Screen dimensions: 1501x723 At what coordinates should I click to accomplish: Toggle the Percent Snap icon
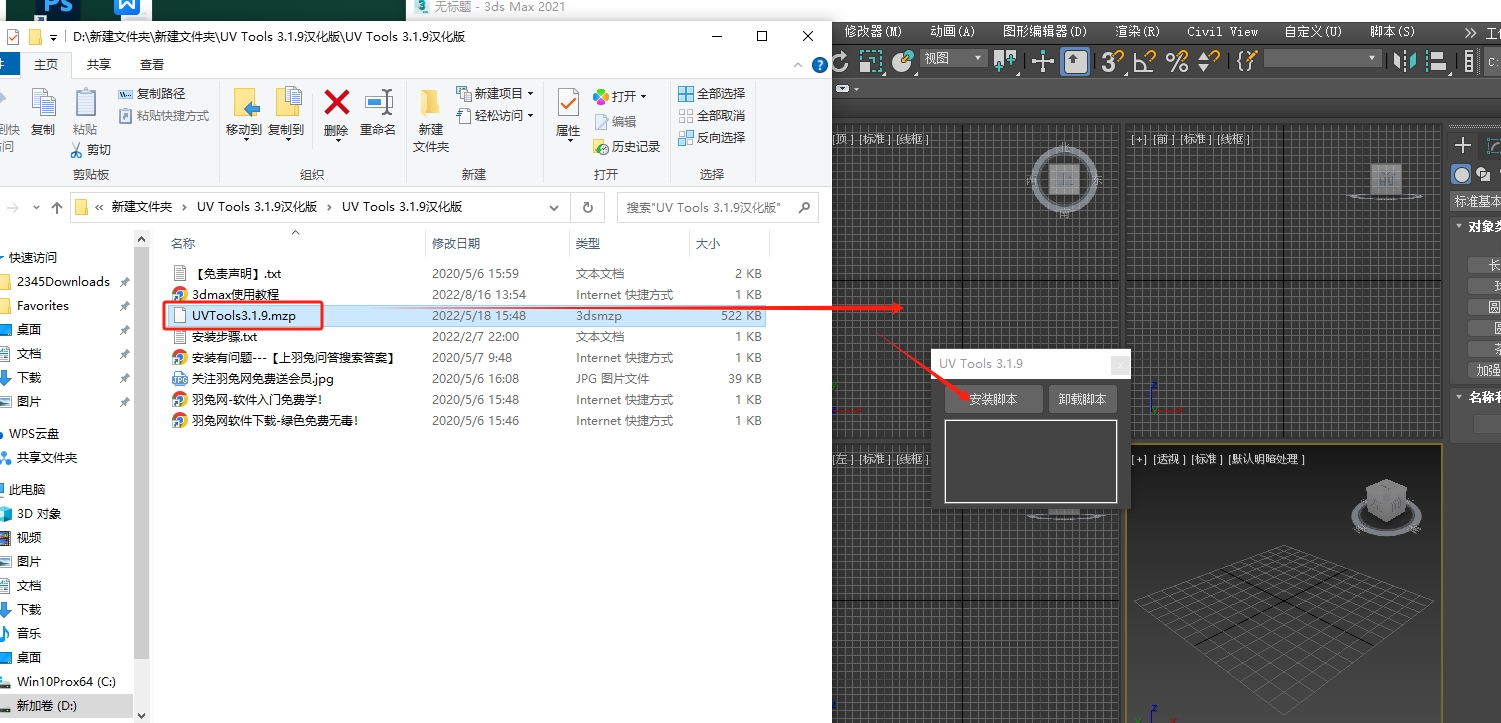[x=1177, y=62]
